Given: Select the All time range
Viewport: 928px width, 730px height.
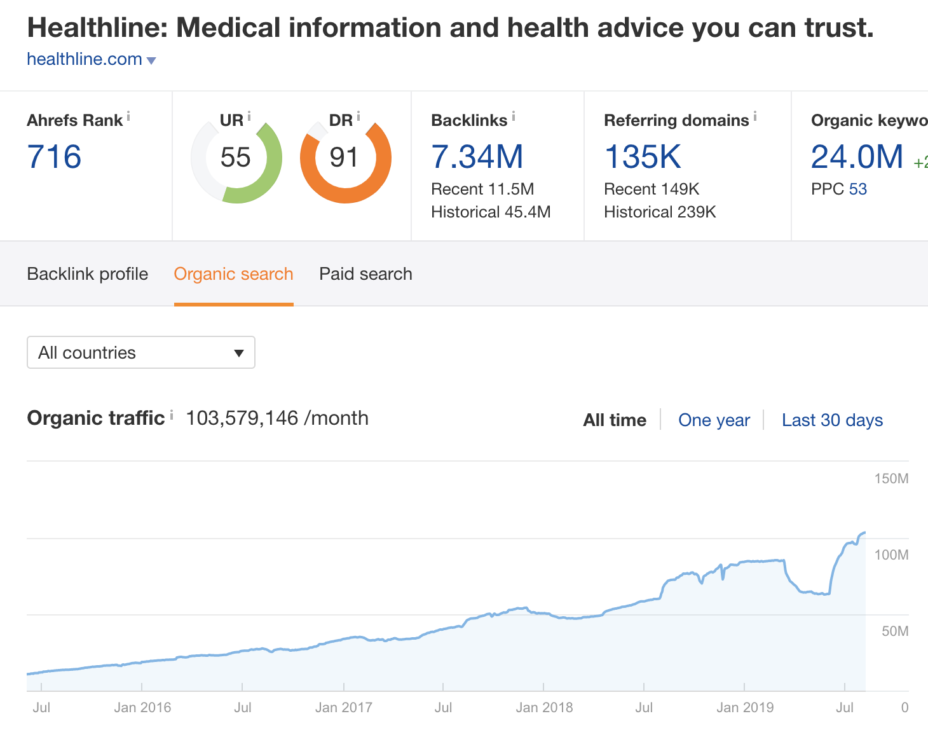Looking at the screenshot, I should 615,420.
